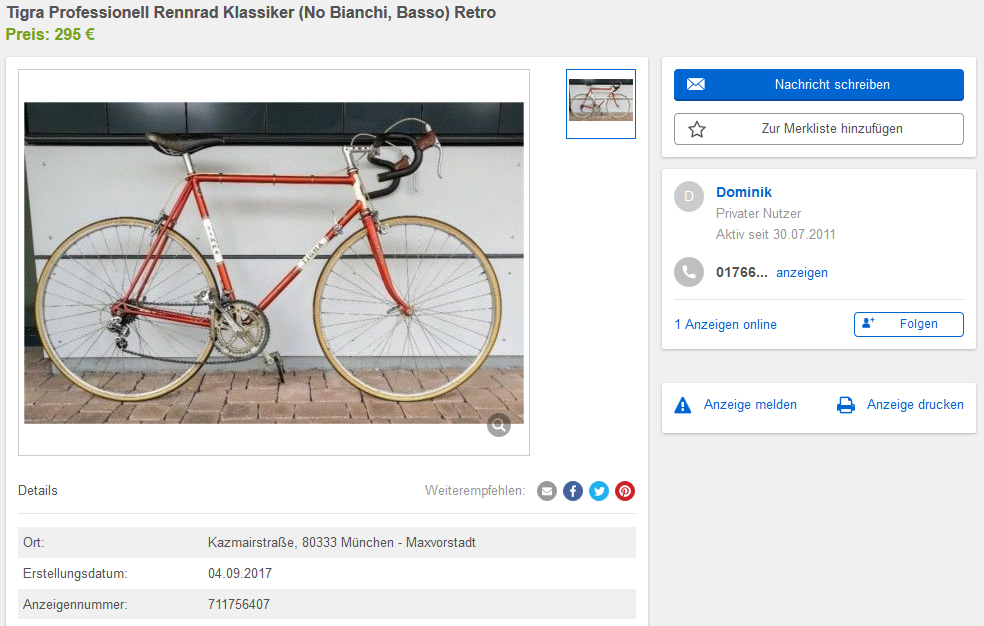Follow the seller with Folgen button
984x626 pixels.
tap(908, 324)
